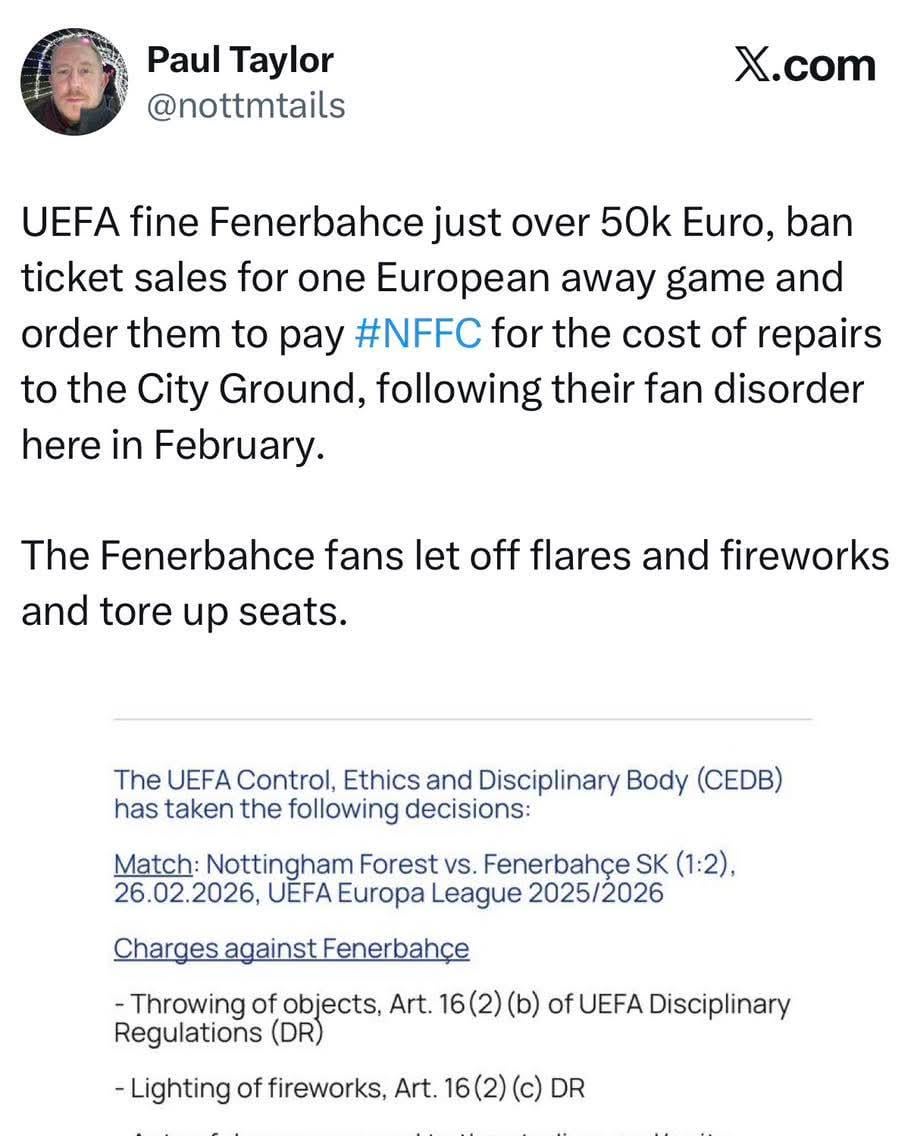Screen dimensions: 914x1136
Task: Click the tweet line starting "UEFA fine Fenerbahce"
Action: click(436, 222)
